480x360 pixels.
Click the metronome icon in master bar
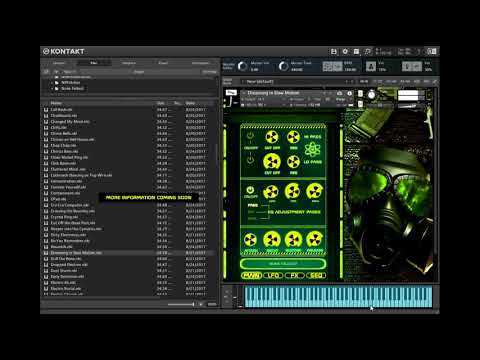pos(371,66)
